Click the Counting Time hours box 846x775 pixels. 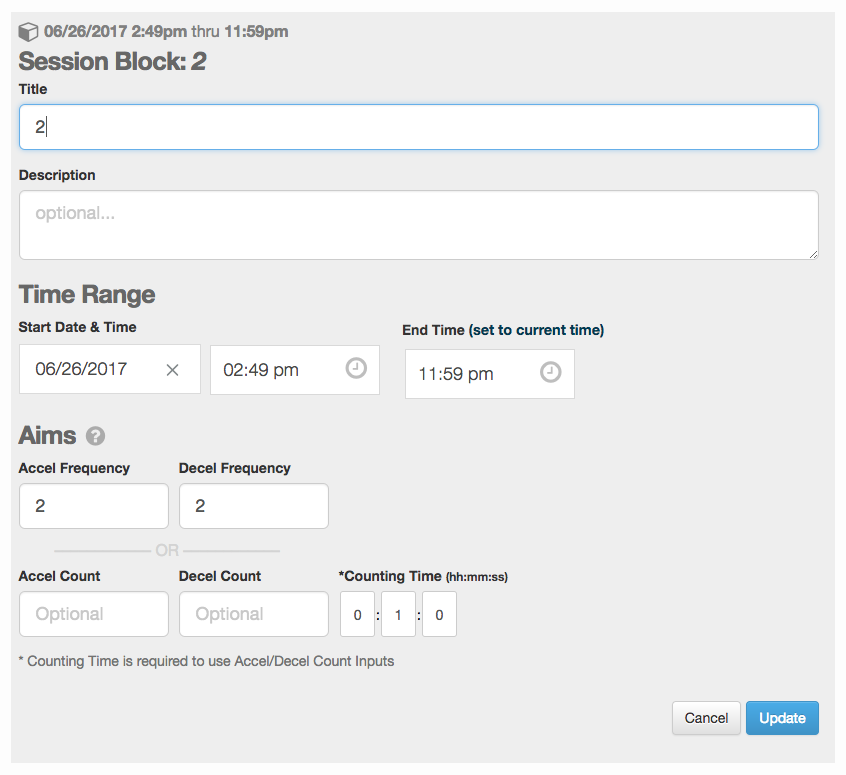(x=357, y=614)
